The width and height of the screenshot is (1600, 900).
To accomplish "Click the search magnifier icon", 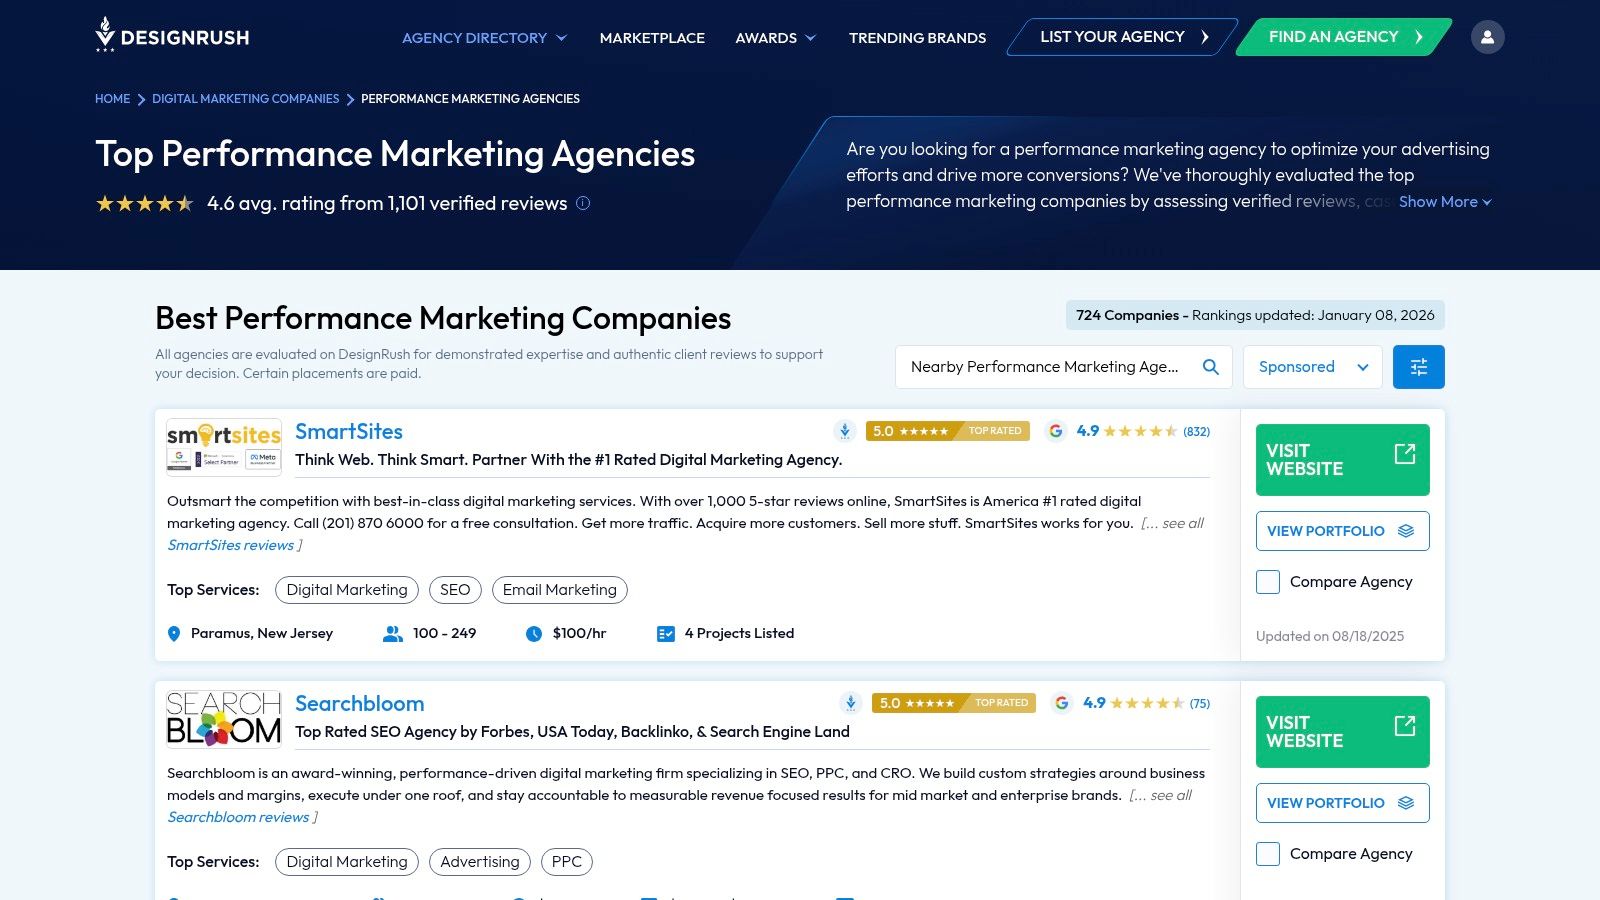I will 1210,367.
